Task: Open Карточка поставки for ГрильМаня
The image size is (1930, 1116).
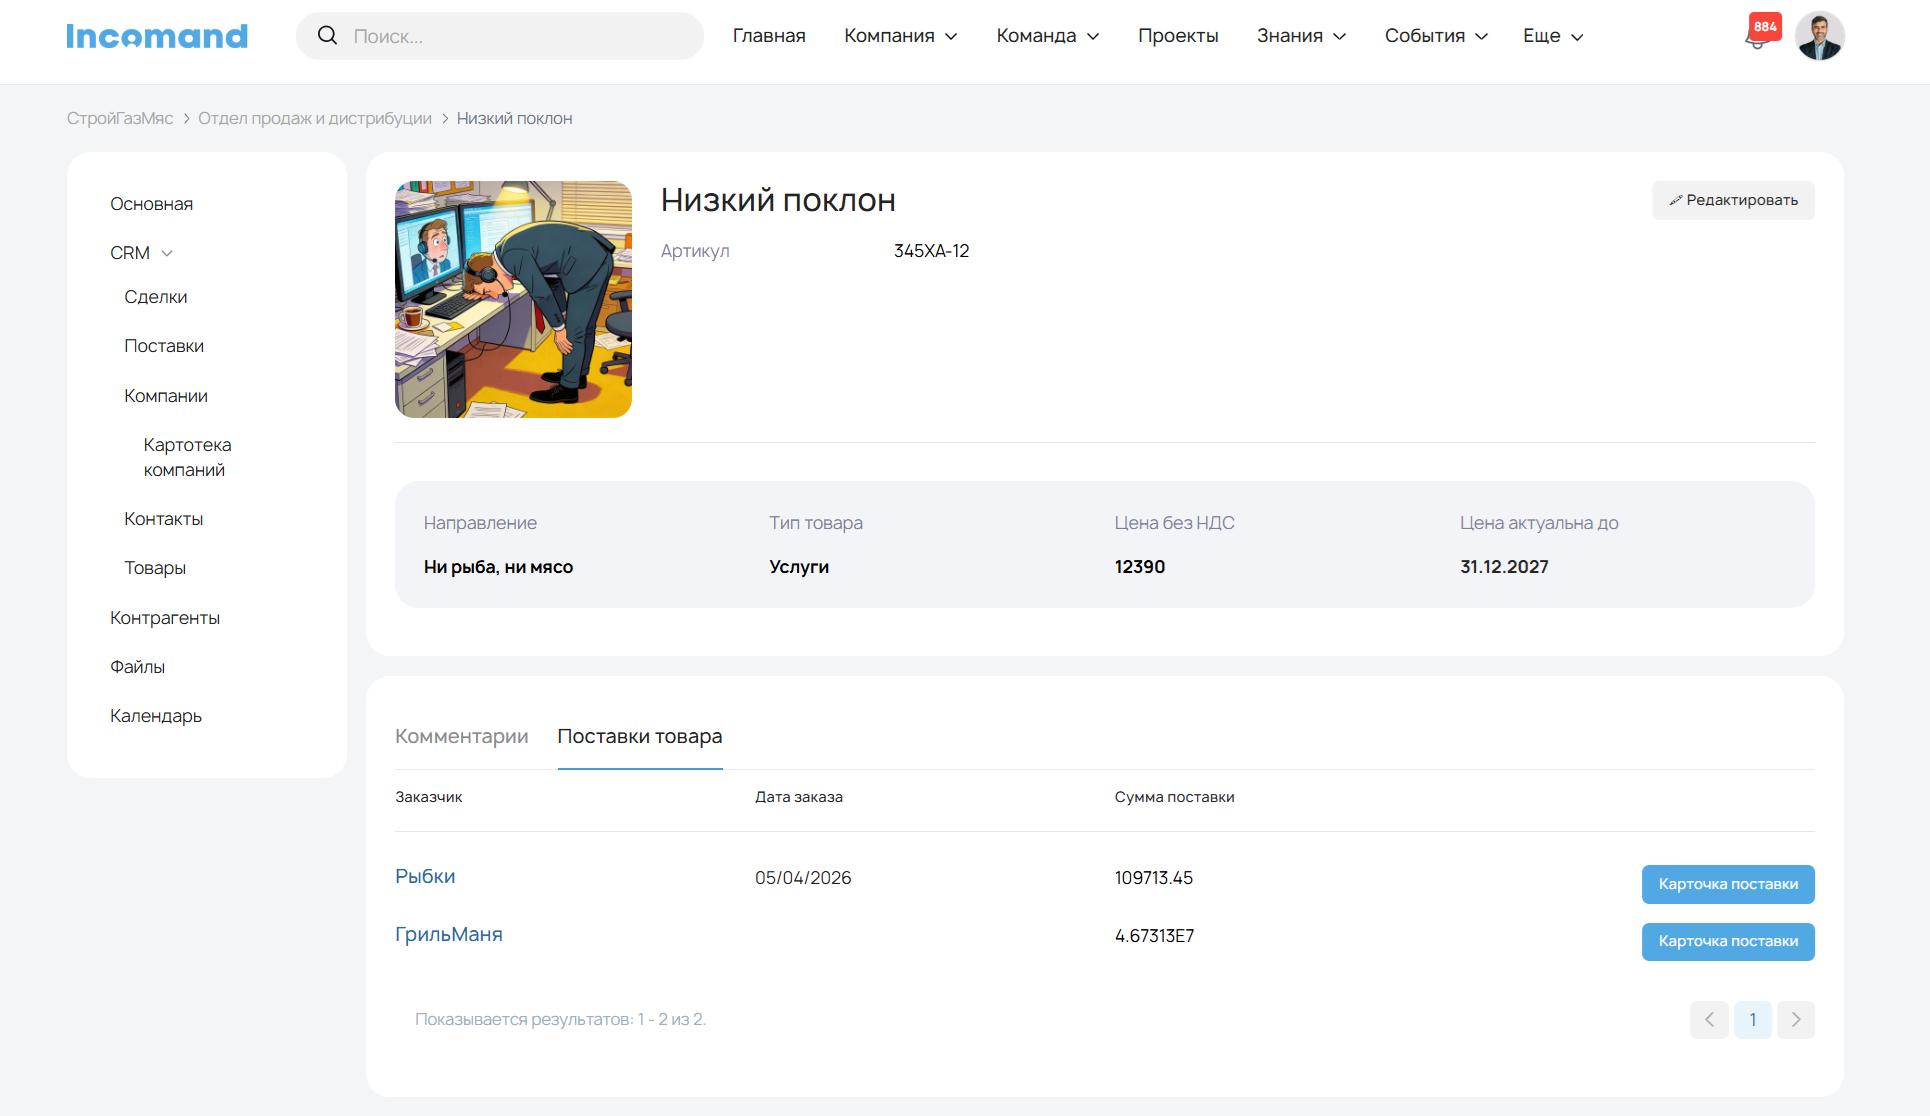Action: pyautogui.click(x=1728, y=941)
